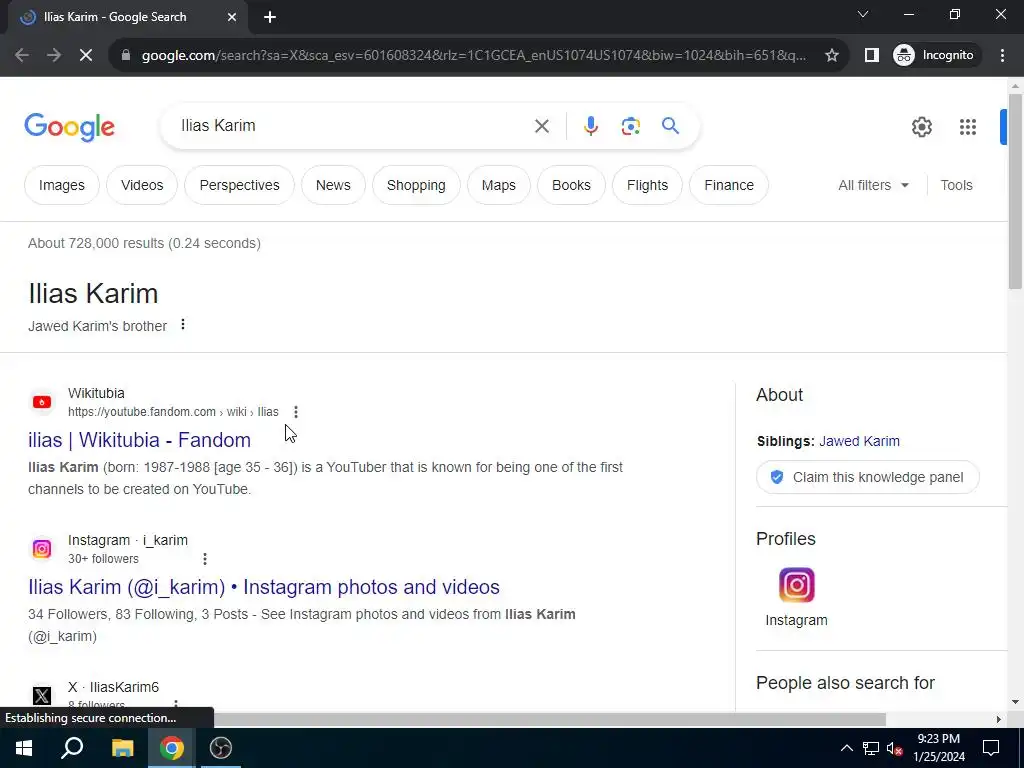Viewport: 1024px width, 768px height.
Task: Open the Google apps grid
Action: coord(967,127)
